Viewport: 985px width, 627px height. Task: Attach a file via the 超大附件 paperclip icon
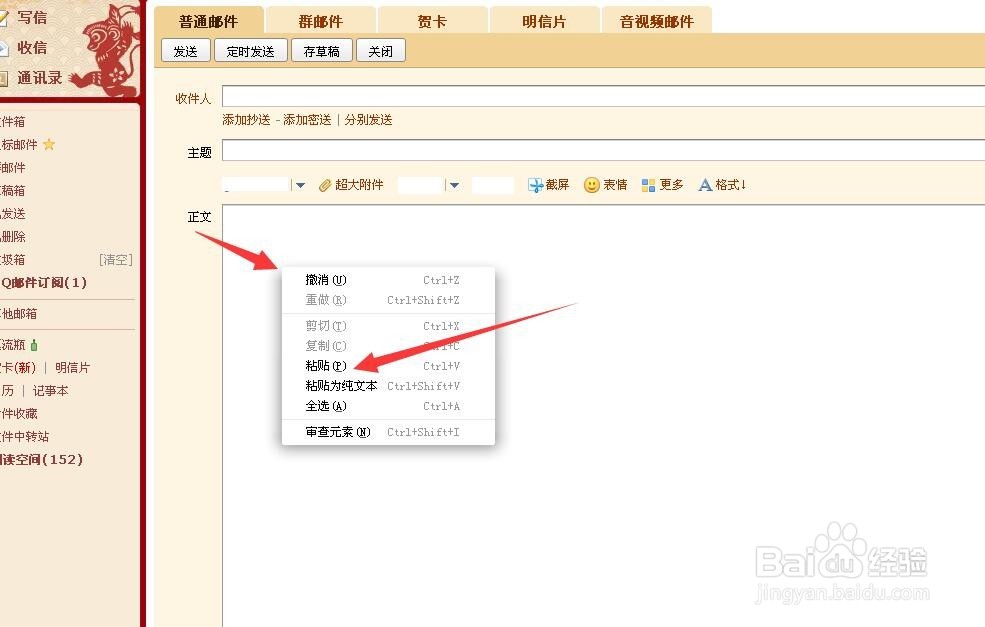[x=323, y=184]
